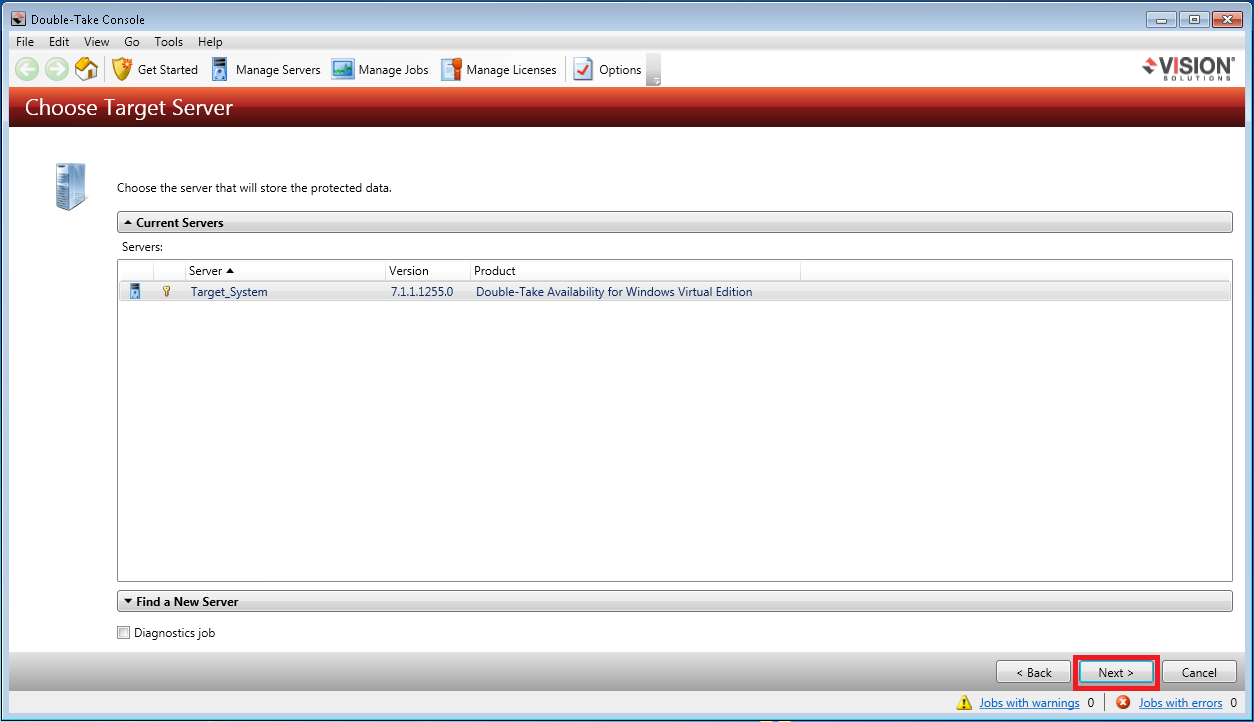
Task: Open Options from the toolbar
Action: (x=608, y=69)
